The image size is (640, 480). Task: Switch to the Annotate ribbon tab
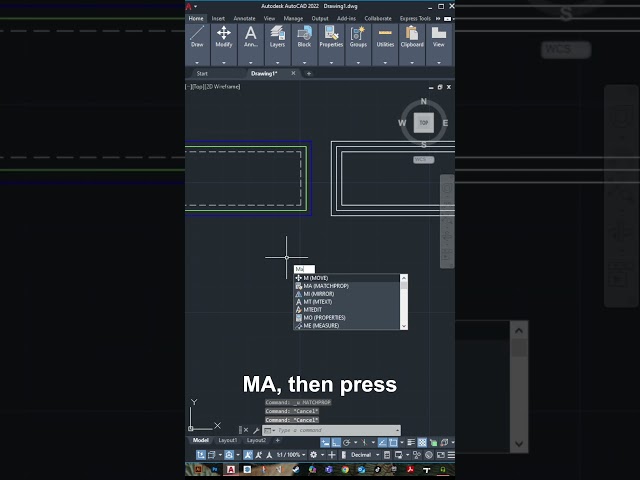pyautogui.click(x=244, y=18)
